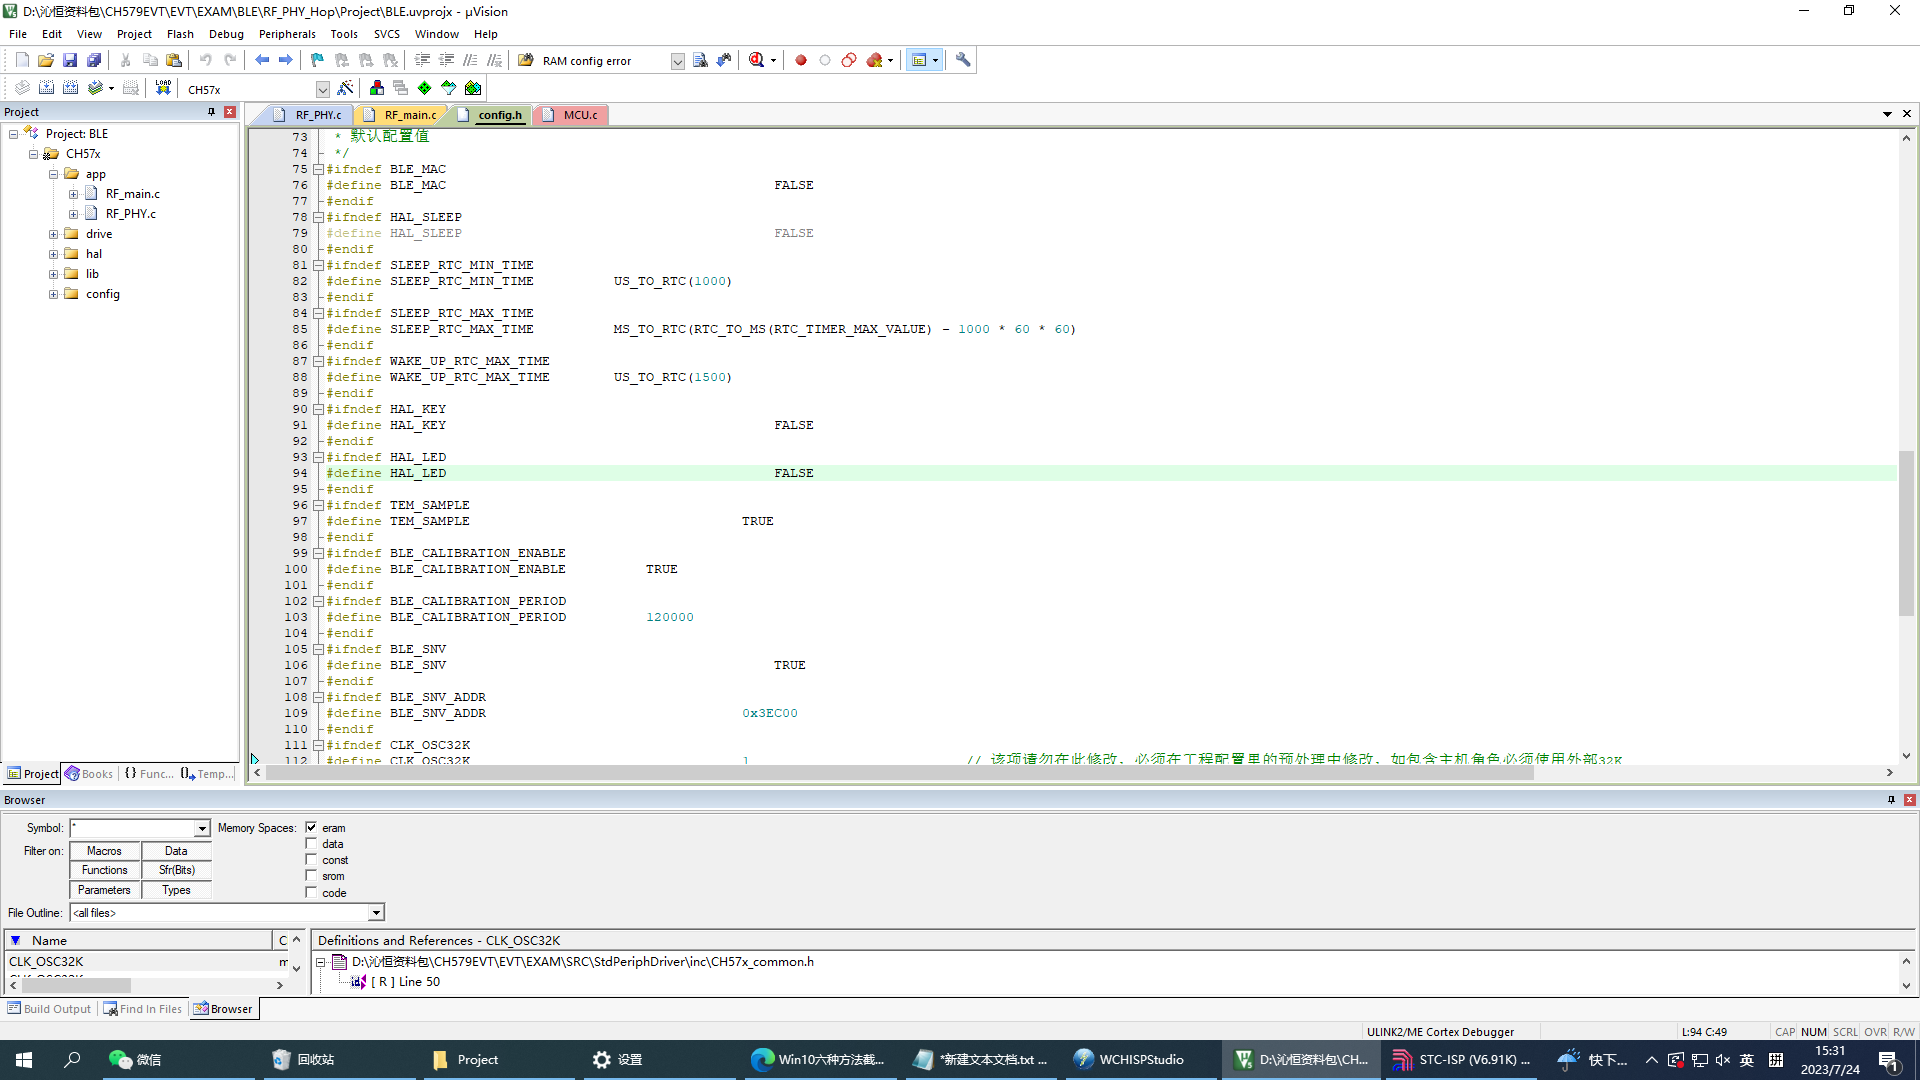The image size is (1920, 1080).
Task: Open the Symbol combo box dropdown
Action: point(202,828)
